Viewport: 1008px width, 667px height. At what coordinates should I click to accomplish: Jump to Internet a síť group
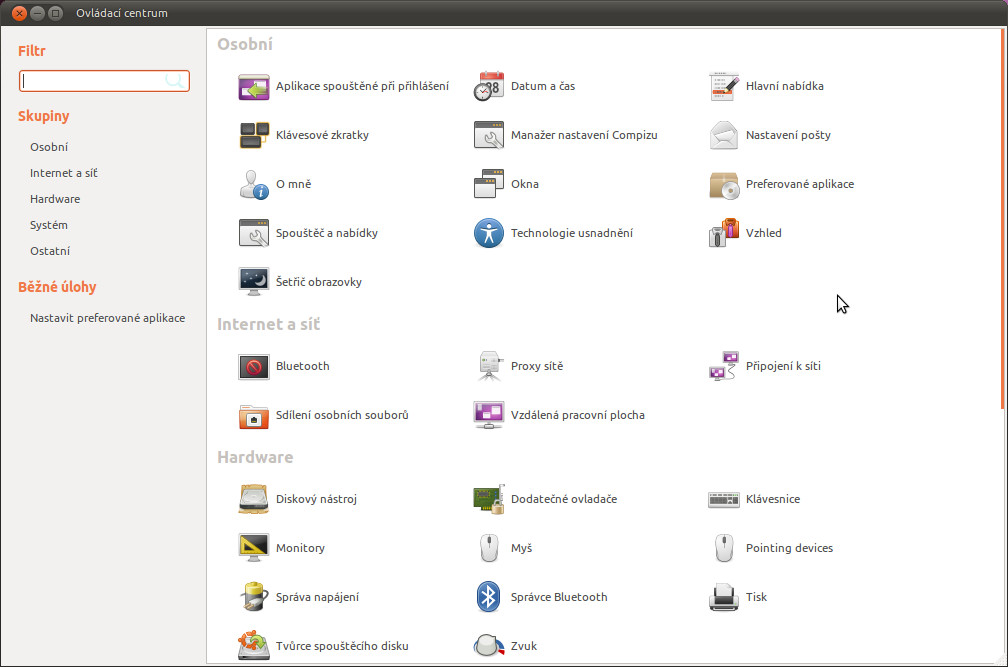click(64, 173)
